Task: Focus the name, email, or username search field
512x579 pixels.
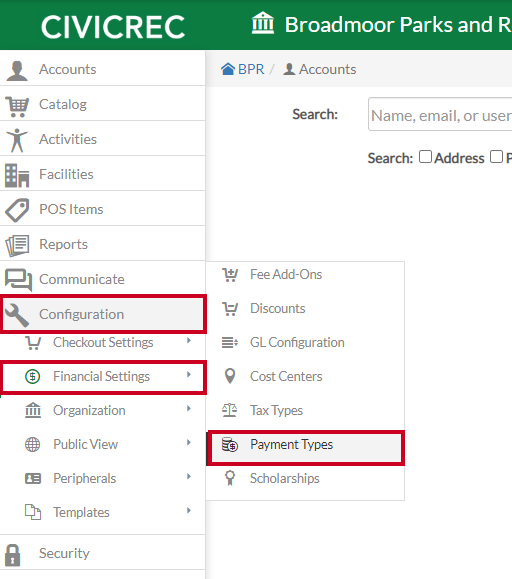Action: click(x=440, y=114)
